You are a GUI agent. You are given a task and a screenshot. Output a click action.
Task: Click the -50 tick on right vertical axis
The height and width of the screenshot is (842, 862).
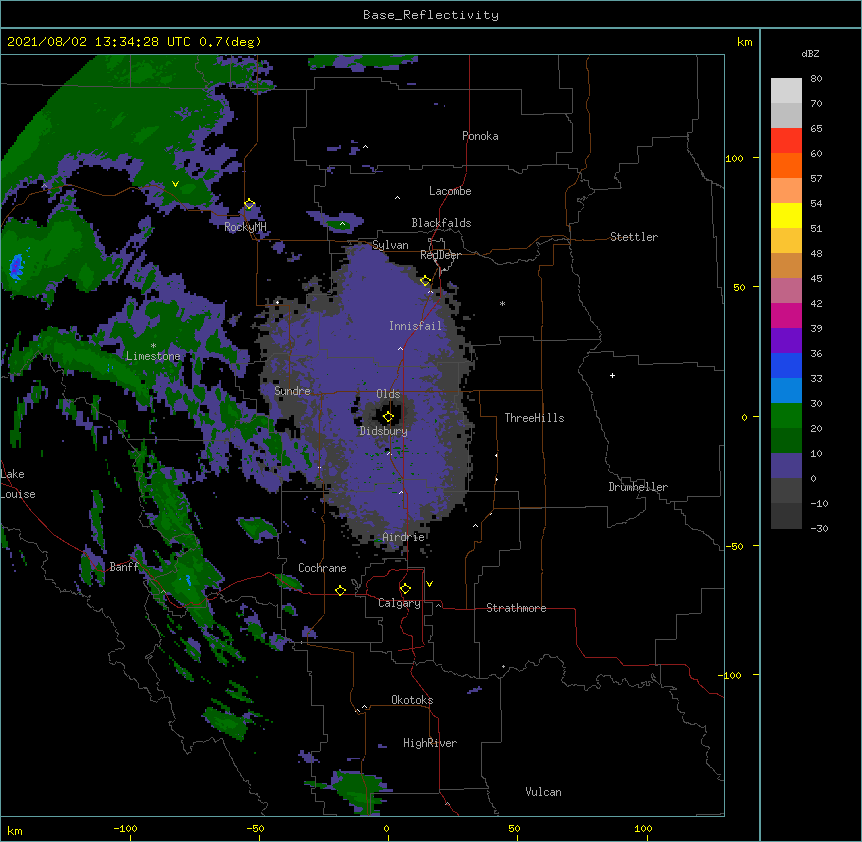point(734,546)
